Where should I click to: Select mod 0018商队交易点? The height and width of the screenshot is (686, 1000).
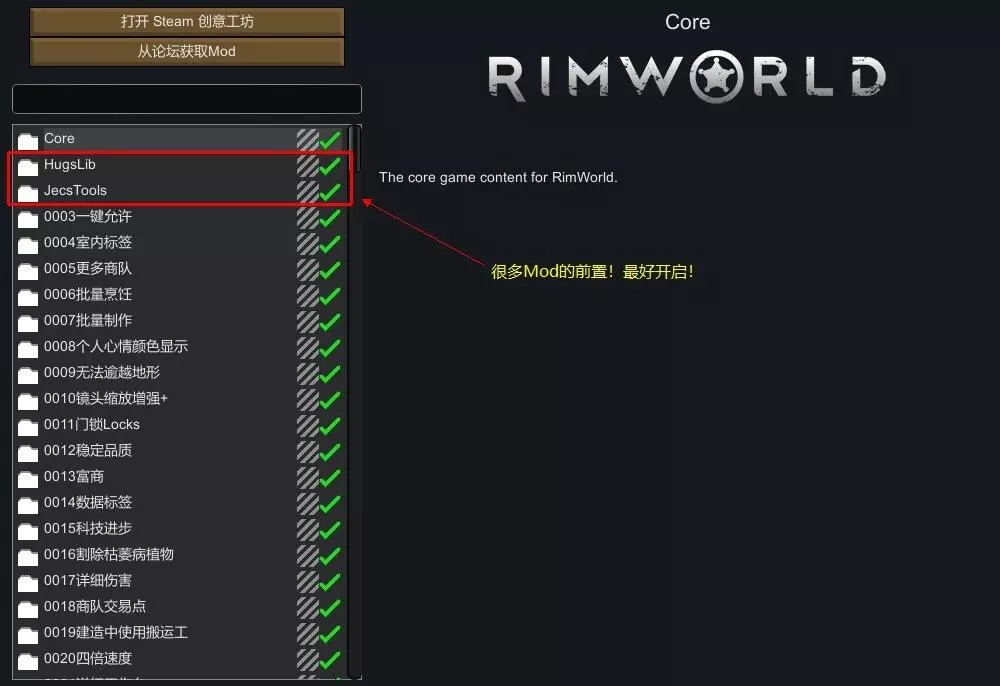[180, 608]
